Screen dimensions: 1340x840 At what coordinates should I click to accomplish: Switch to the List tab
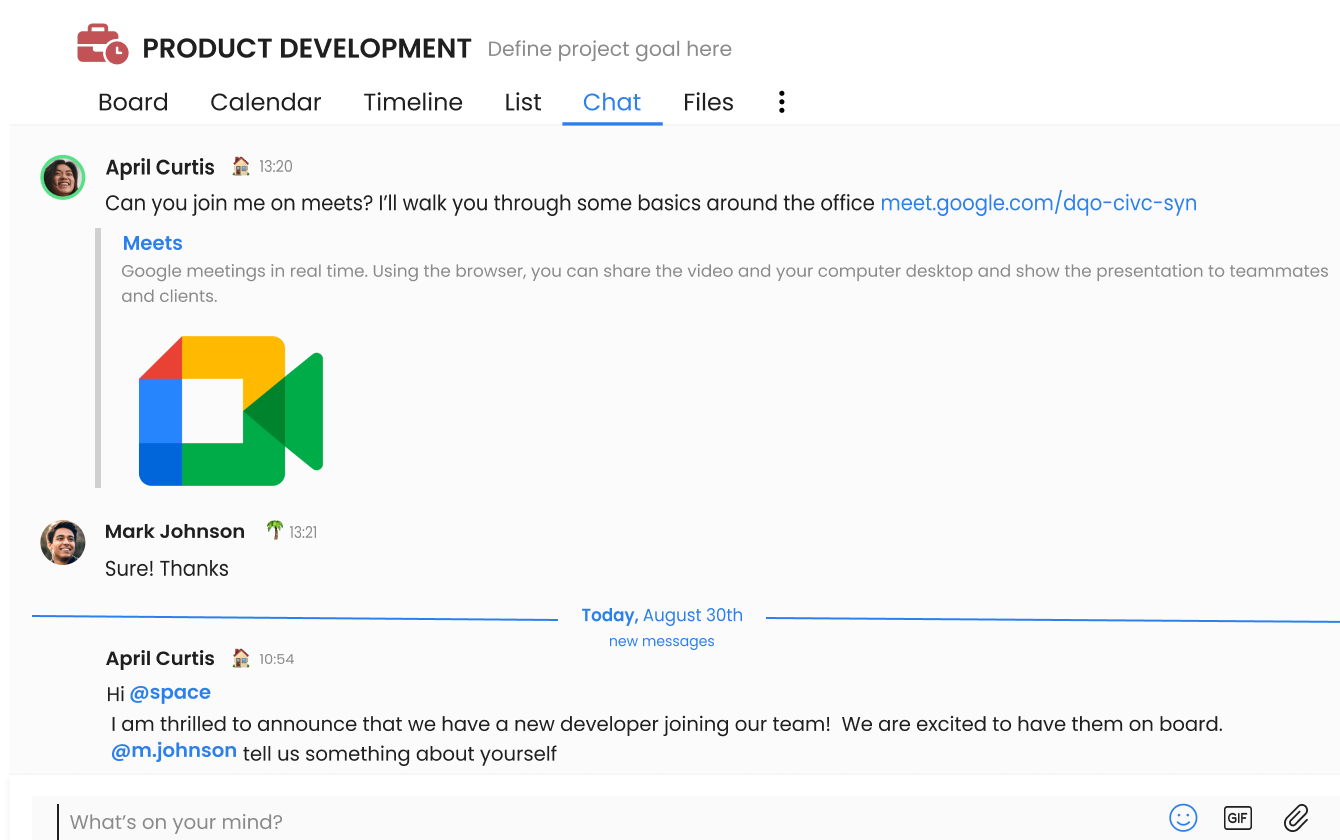coord(523,102)
